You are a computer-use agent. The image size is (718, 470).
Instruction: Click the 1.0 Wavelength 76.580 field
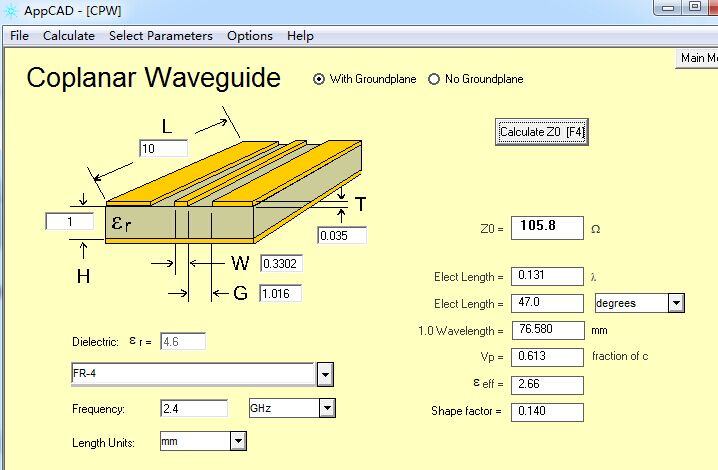[x=547, y=330]
